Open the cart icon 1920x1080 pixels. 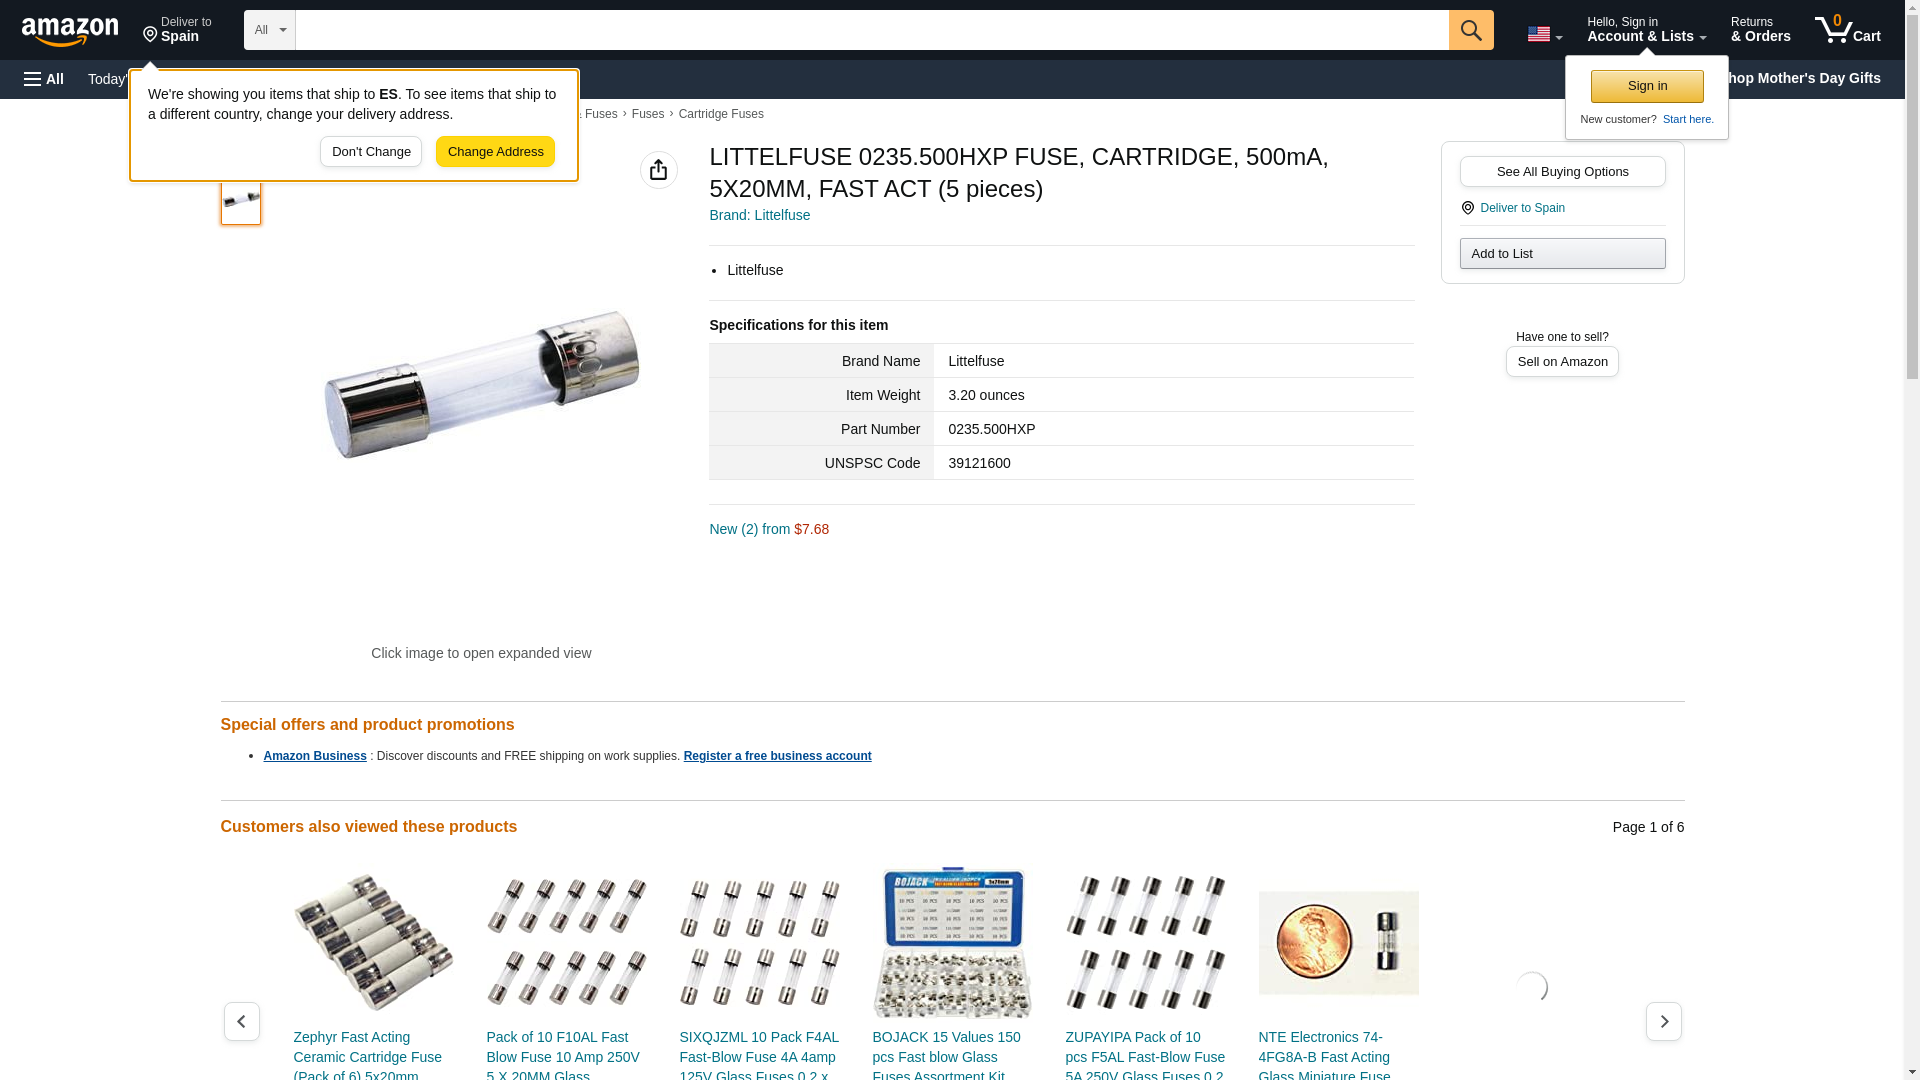pos(1847,30)
